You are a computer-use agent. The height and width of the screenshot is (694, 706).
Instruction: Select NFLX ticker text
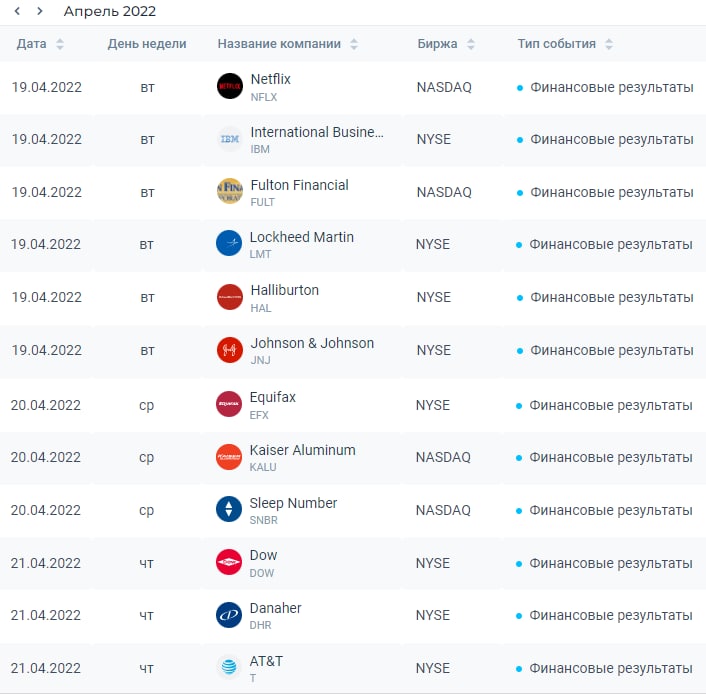tap(263, 97)
